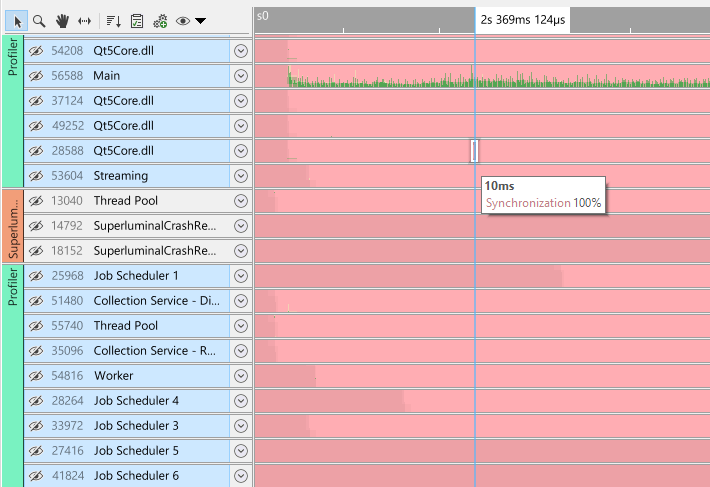Open dropdown arrow beside the eye icon
Image resolution: width=710 pixels, height=487 pixels.
pos(201,20)
